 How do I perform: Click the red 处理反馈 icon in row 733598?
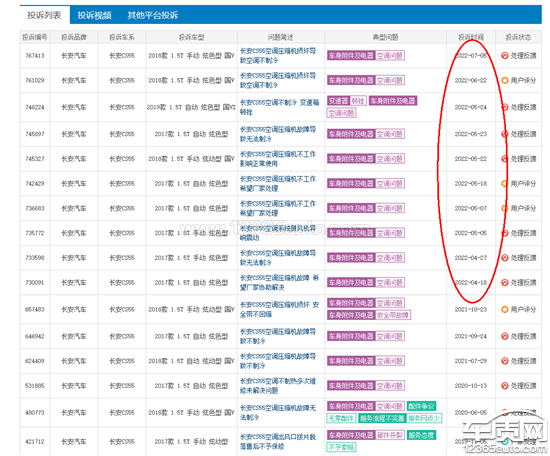point(504,258)
